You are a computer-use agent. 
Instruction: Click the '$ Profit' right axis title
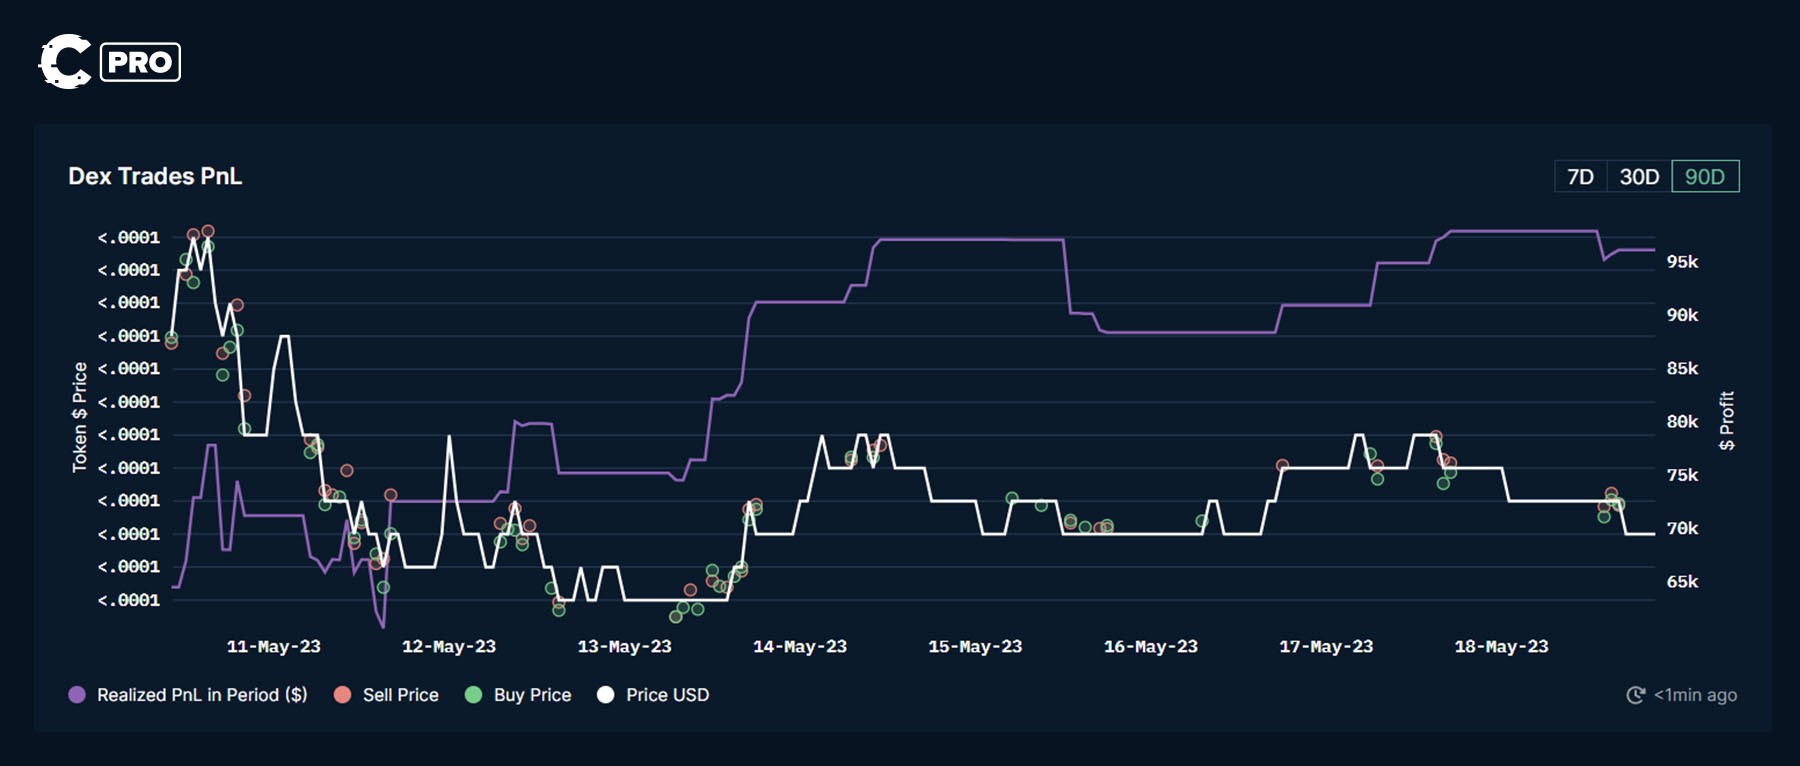coord(1727,420)
